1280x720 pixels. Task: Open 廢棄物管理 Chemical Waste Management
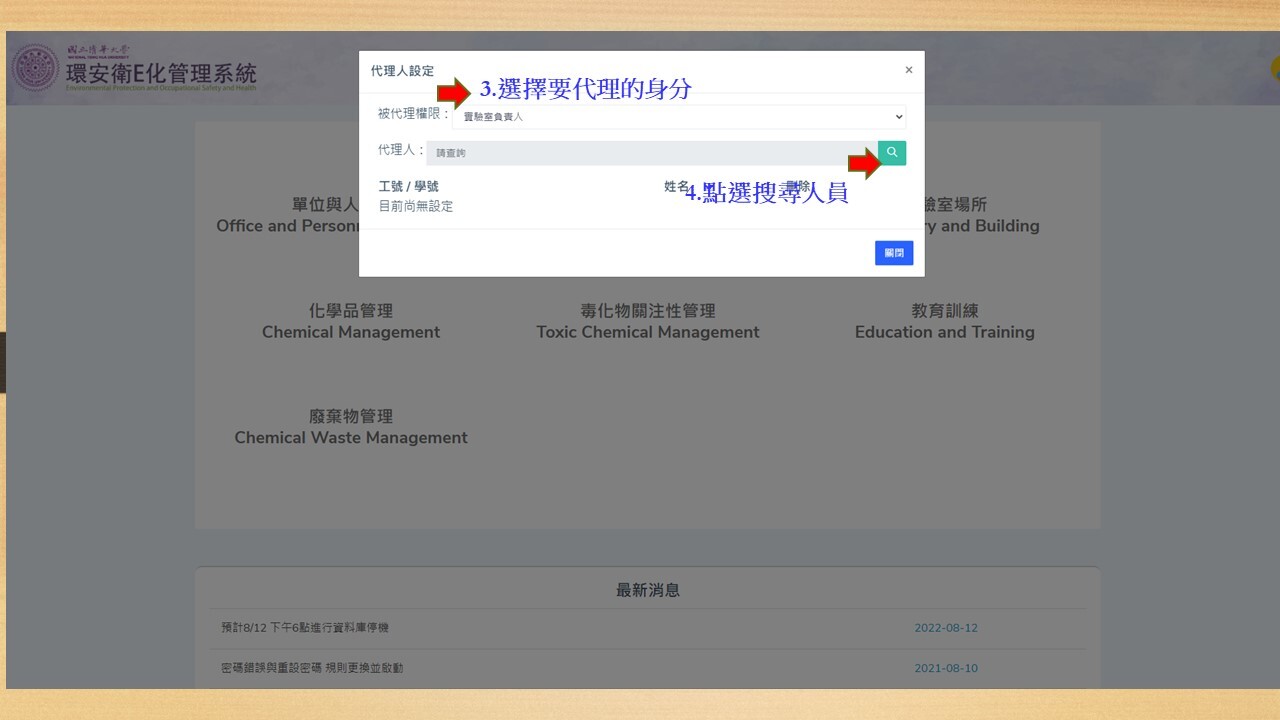point(351,427)
